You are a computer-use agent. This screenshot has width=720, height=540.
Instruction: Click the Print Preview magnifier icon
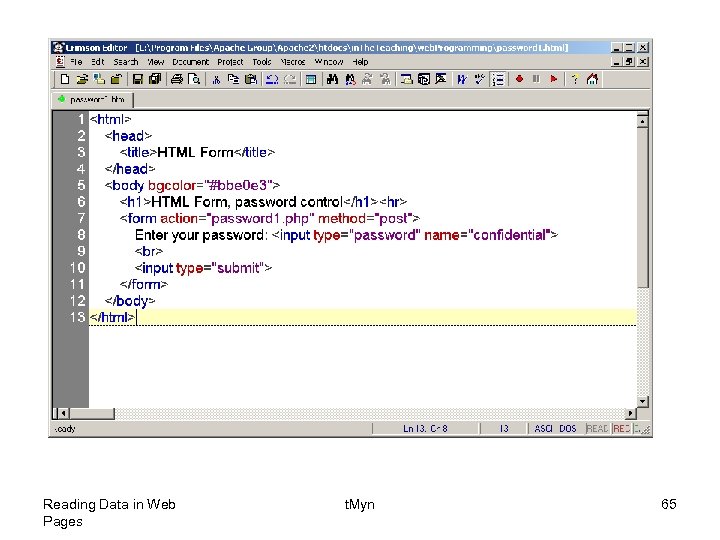pos(194,79)
